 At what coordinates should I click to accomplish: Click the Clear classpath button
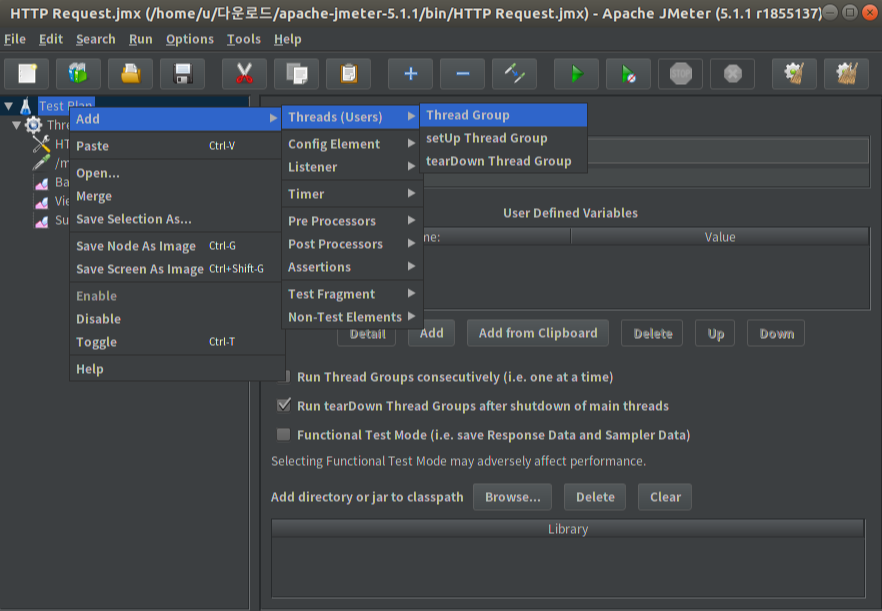pyautogui.click(x=665, y=497)
